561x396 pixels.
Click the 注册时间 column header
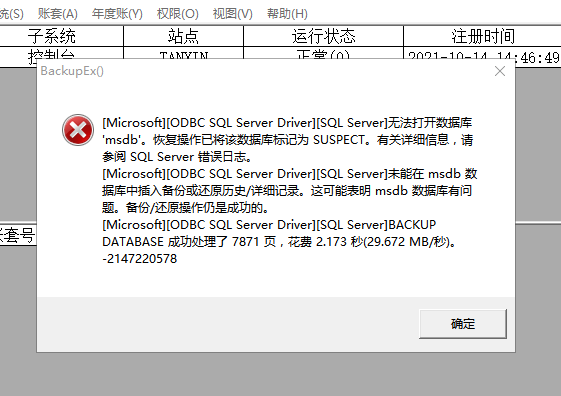point(482,36)
